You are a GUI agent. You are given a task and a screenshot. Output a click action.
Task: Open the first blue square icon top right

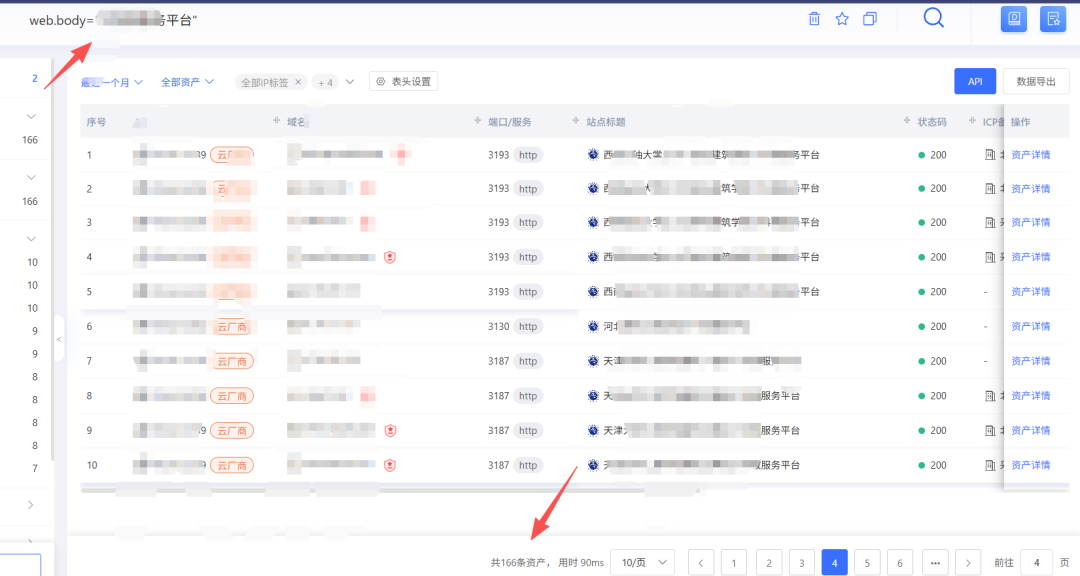click(1014, 19)
